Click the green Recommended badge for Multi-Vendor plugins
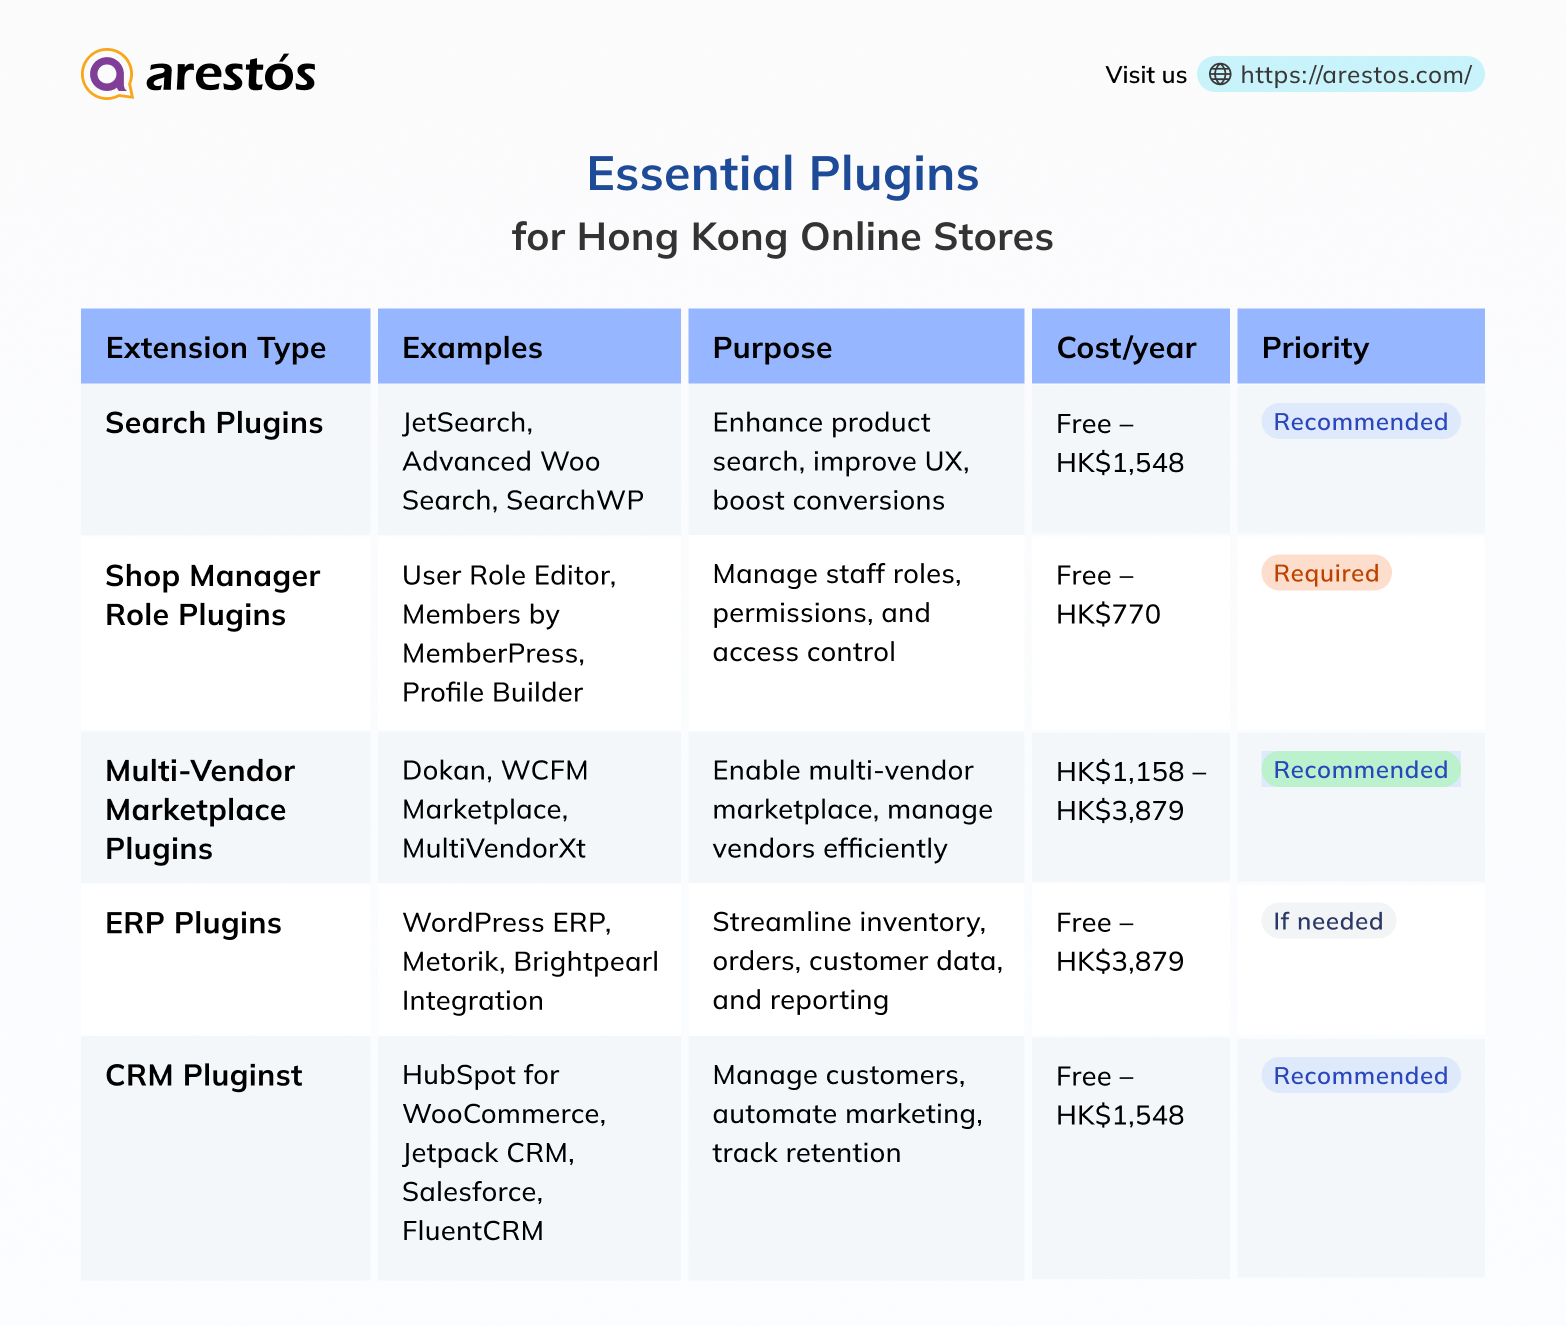The image size is (1566, 1326). 1359,770
